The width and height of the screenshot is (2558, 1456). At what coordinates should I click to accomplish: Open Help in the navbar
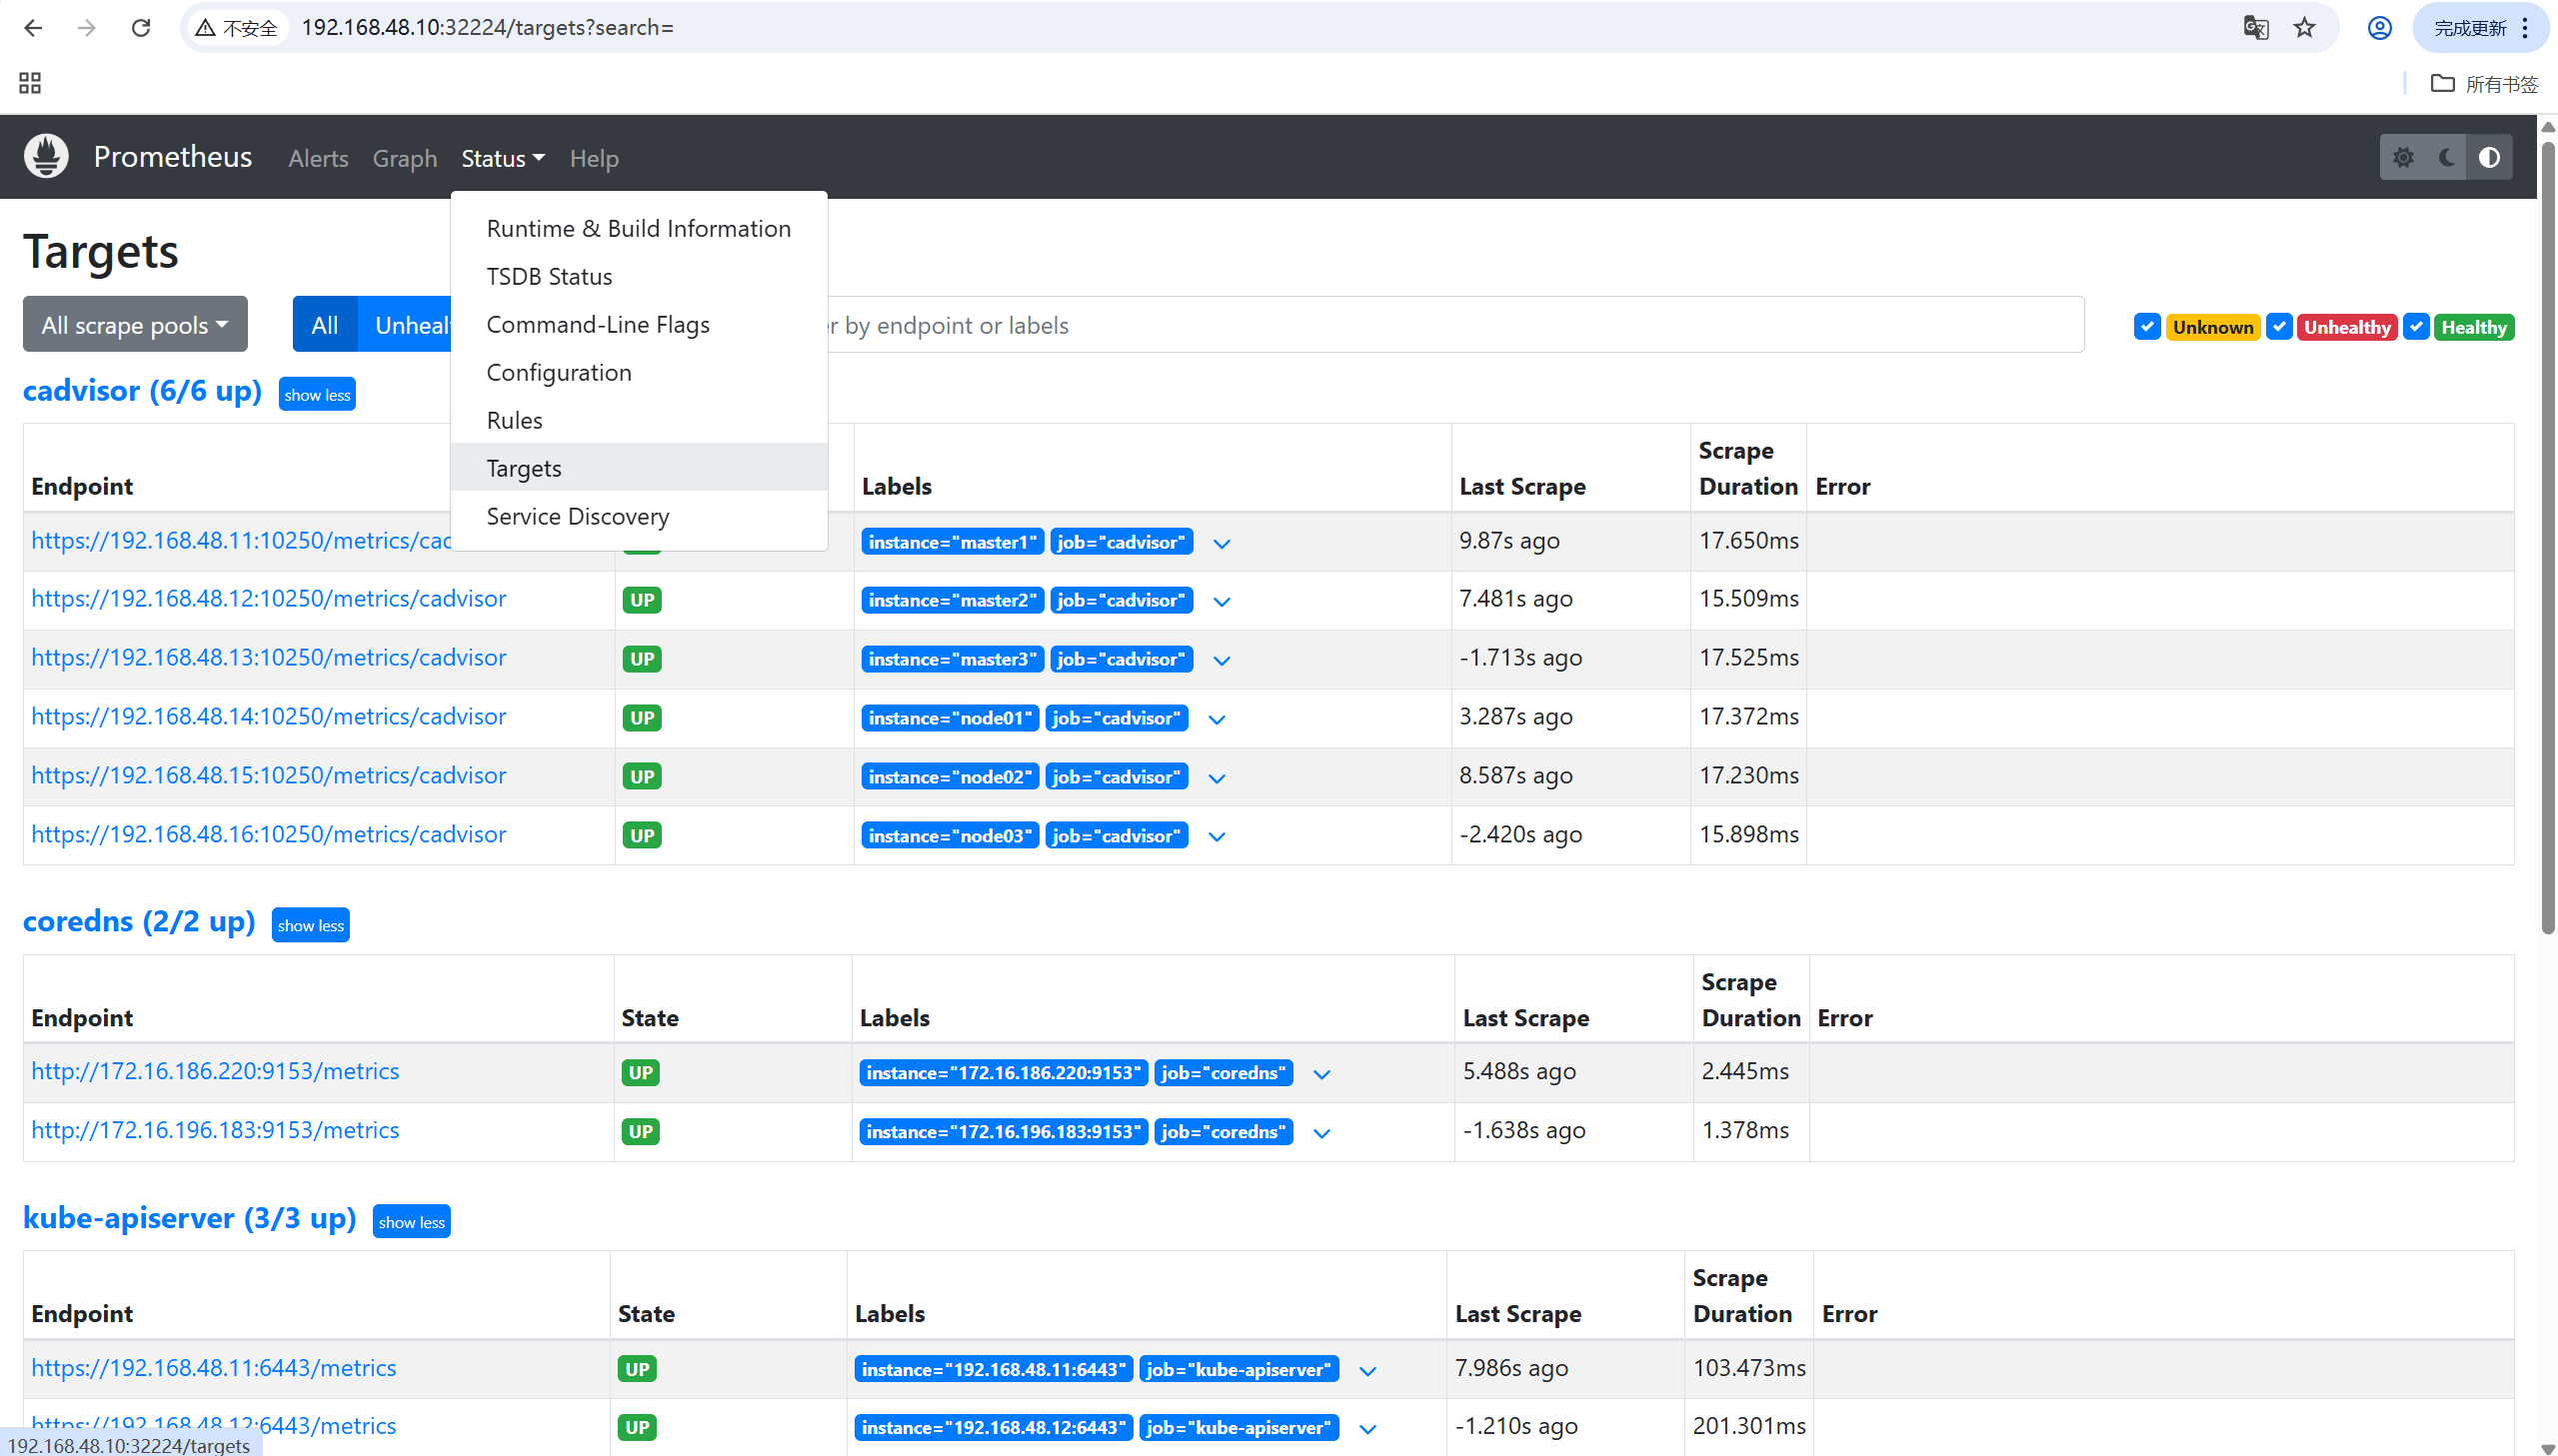(x=594, y=158)
